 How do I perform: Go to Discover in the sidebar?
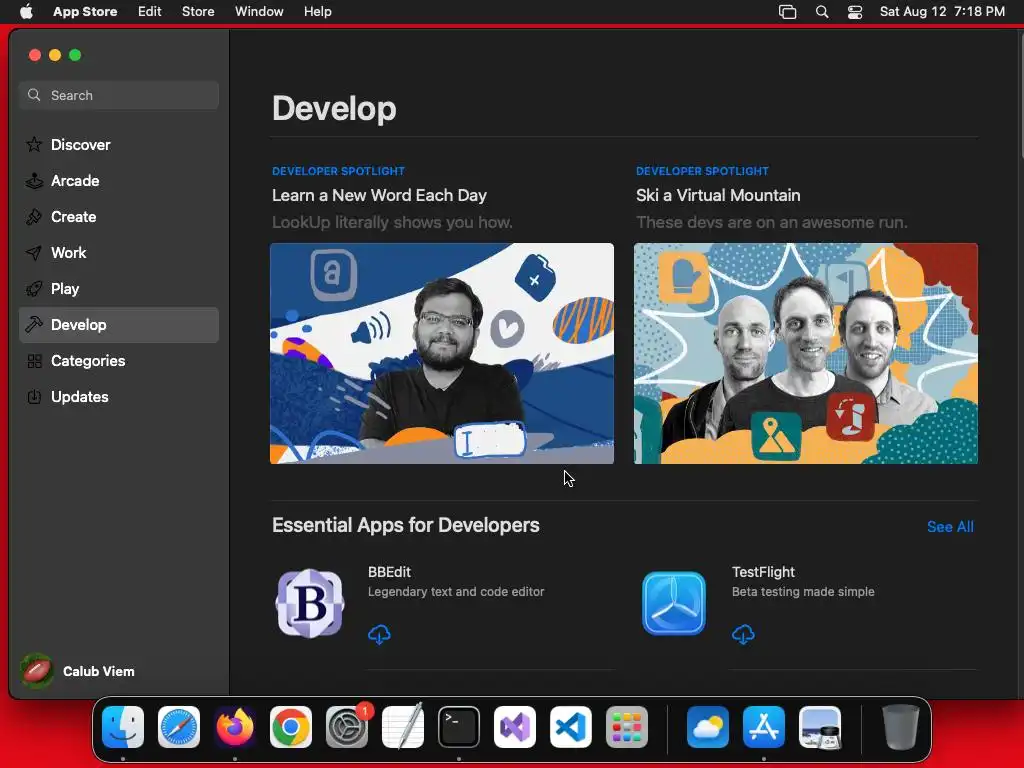coord(119,144)
